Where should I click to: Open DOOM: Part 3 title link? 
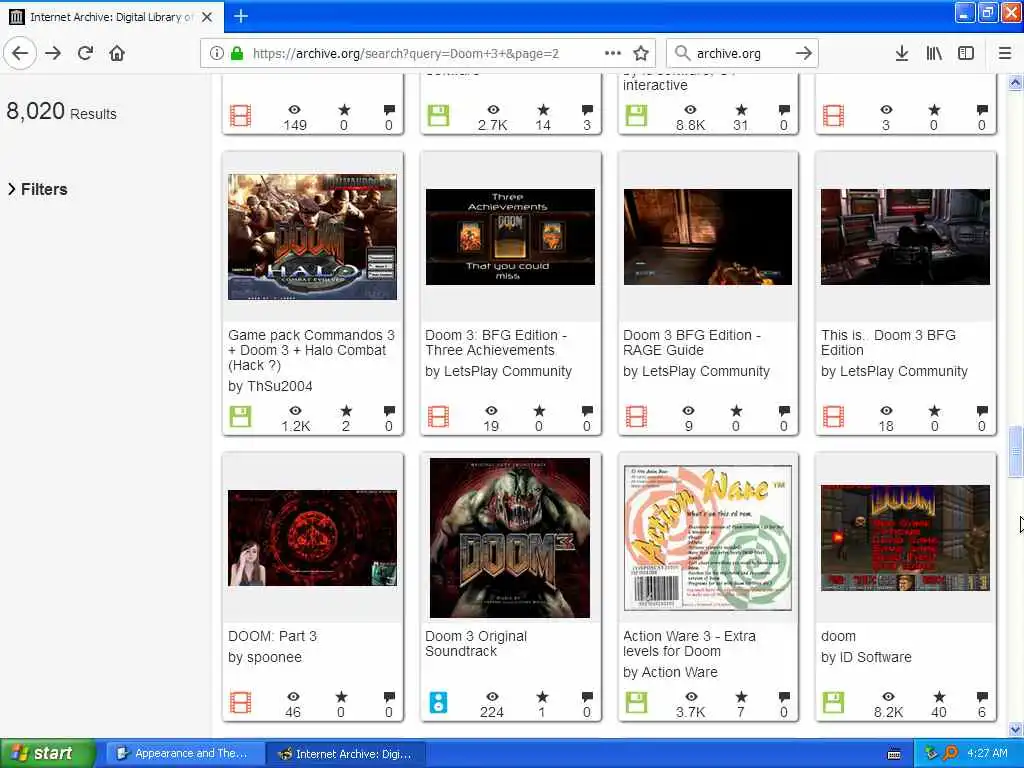tap(272, 636)
